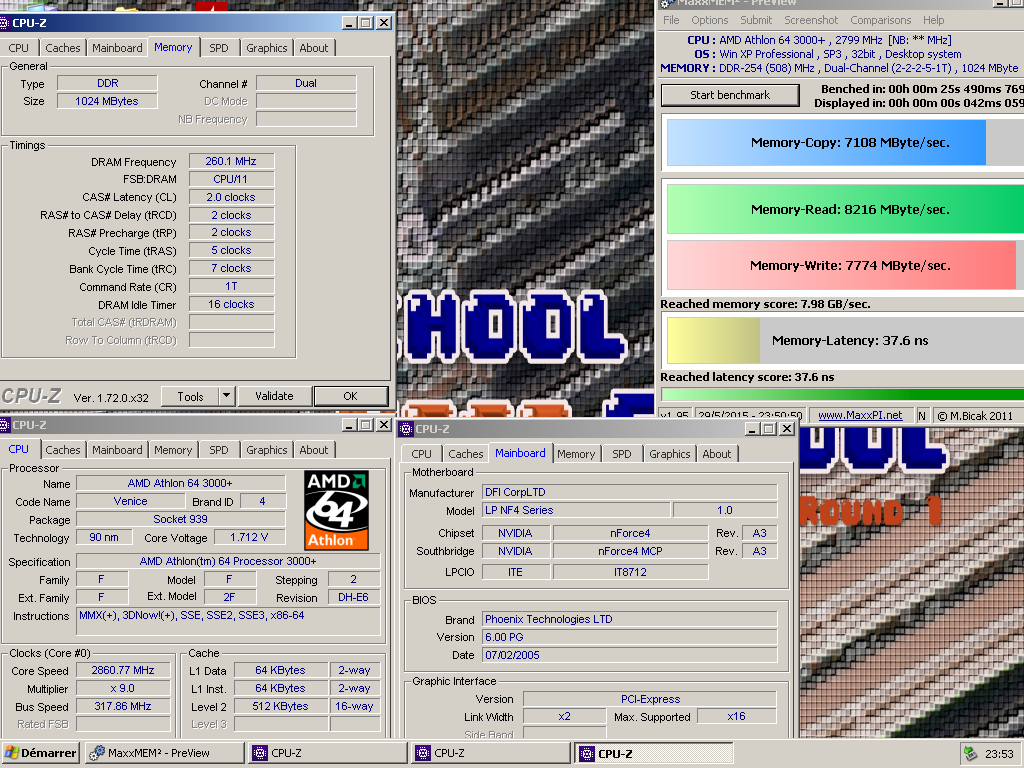
Task: Open Graphics tab in bottom-left CPU-Z window
Action: [266, 450]
